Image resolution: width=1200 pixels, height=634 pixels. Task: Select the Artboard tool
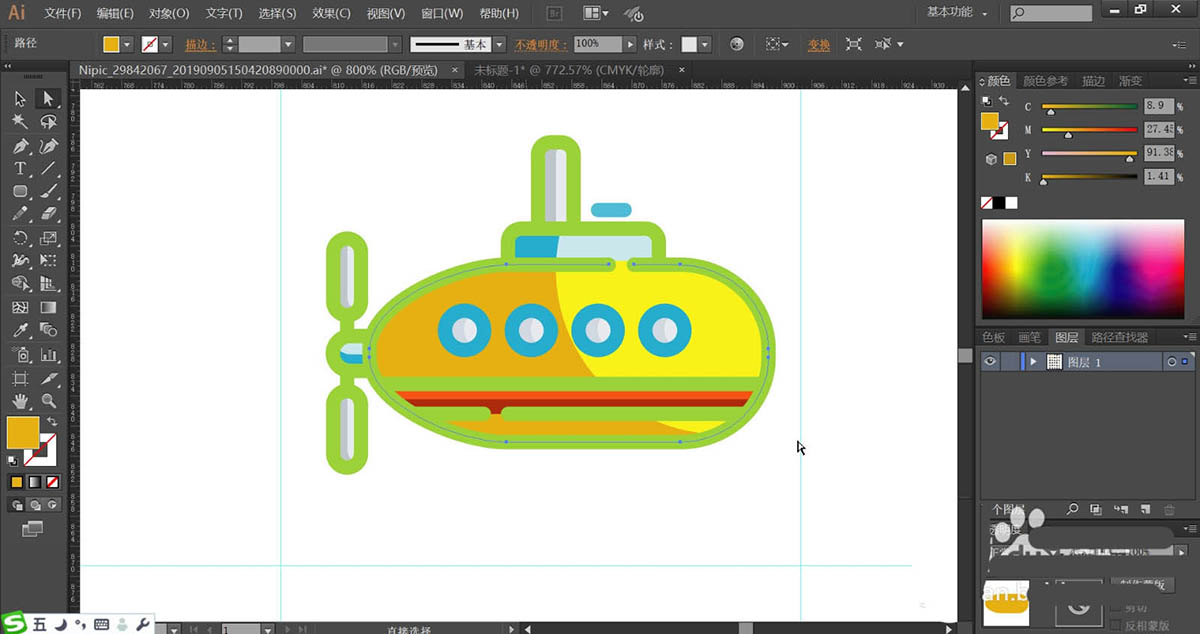click(x=20, y=378)
